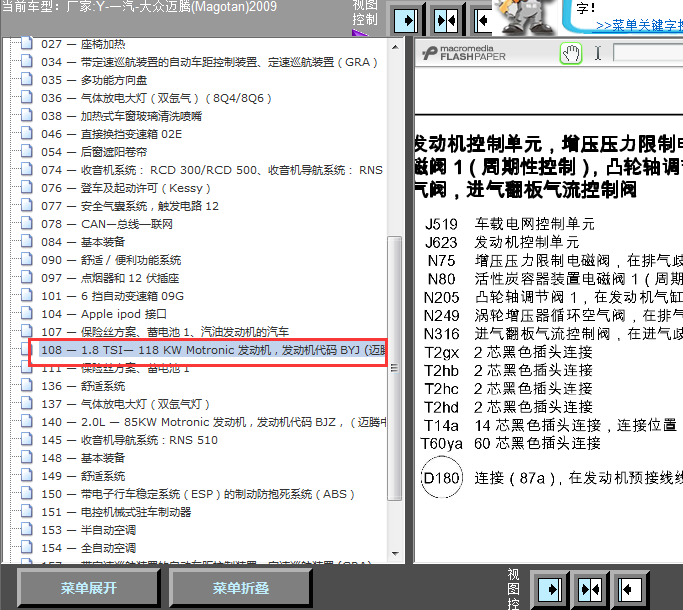Click bottom center-split view control icon

point(590,590)
